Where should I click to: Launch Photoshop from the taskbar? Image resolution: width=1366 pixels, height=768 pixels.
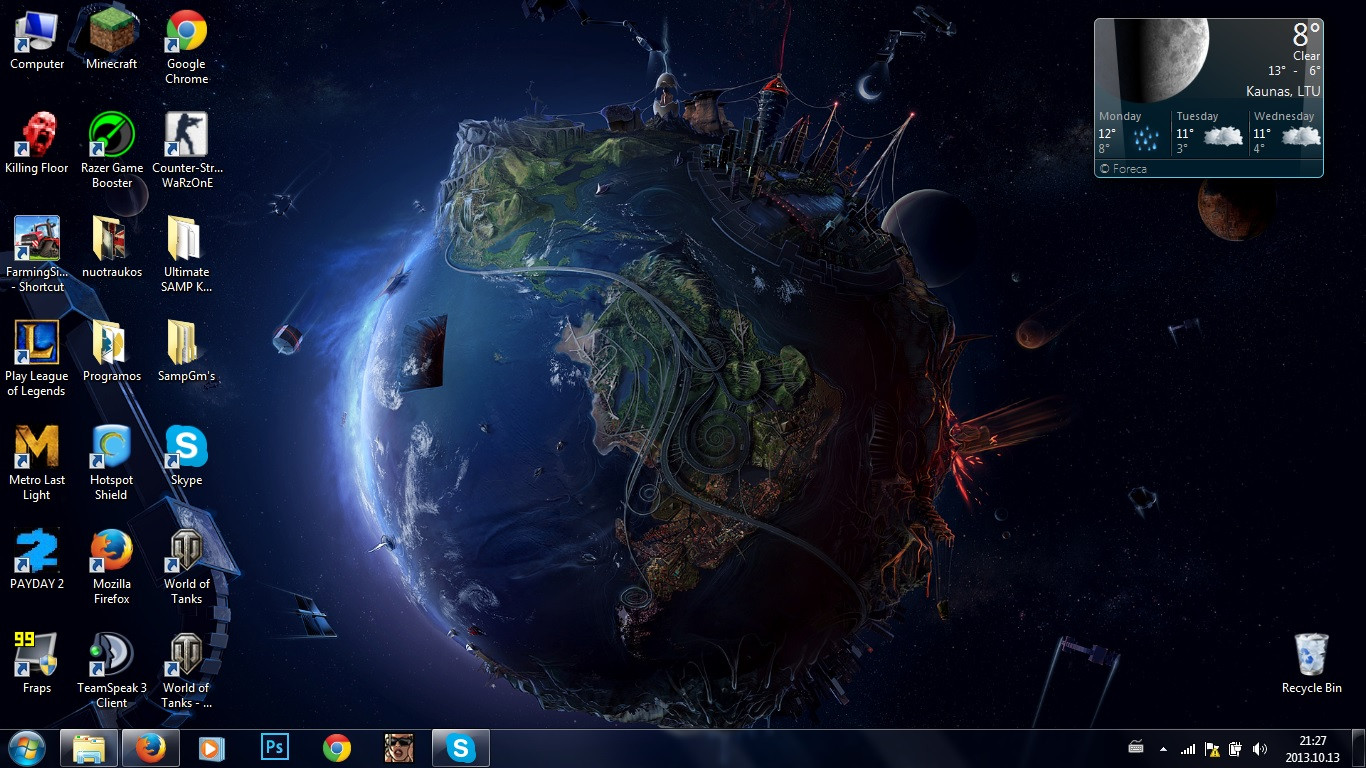[274, 748]
